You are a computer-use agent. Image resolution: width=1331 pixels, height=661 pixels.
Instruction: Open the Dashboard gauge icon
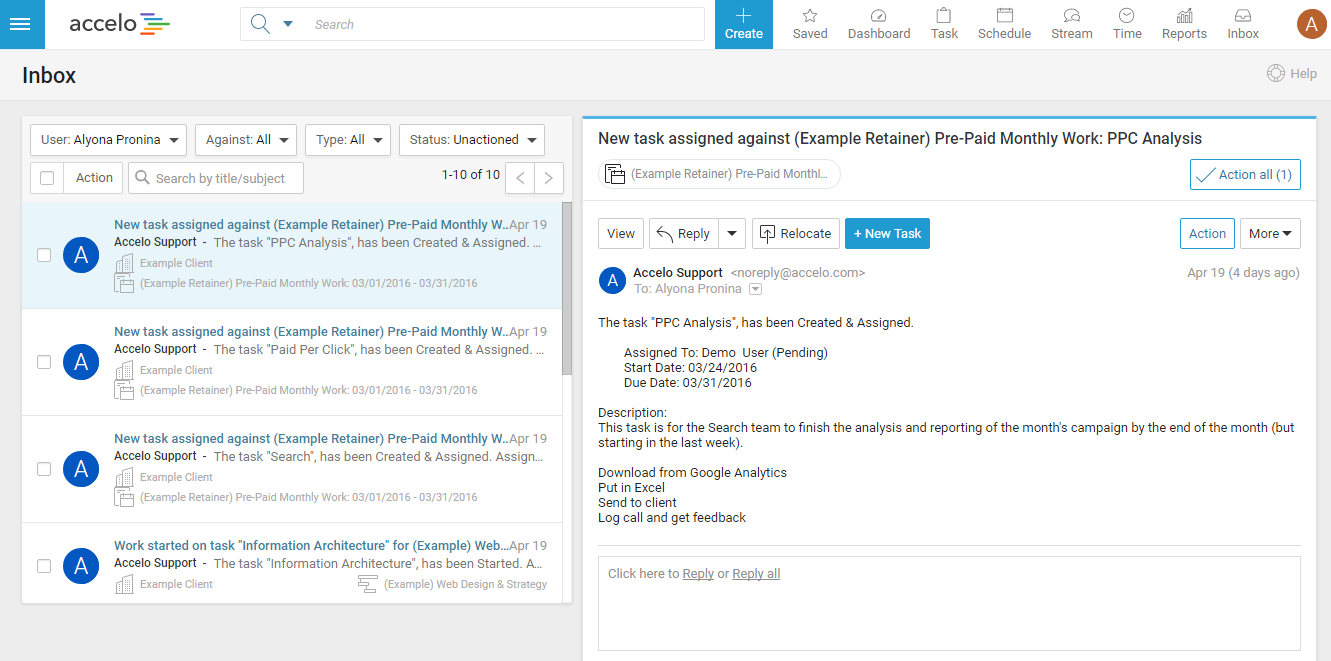click(879, 16)
